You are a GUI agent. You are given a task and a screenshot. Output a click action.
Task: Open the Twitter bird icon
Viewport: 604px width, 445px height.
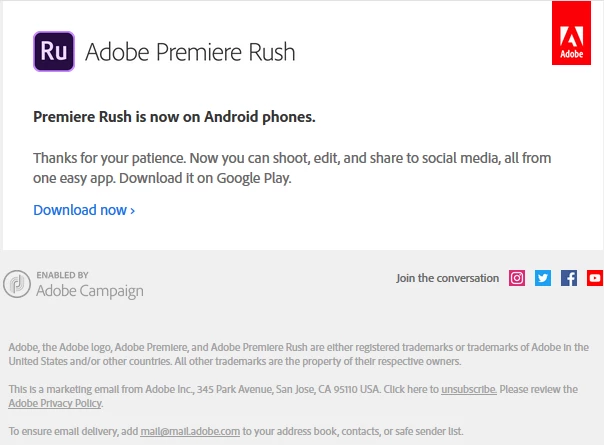tap(543, 278)
